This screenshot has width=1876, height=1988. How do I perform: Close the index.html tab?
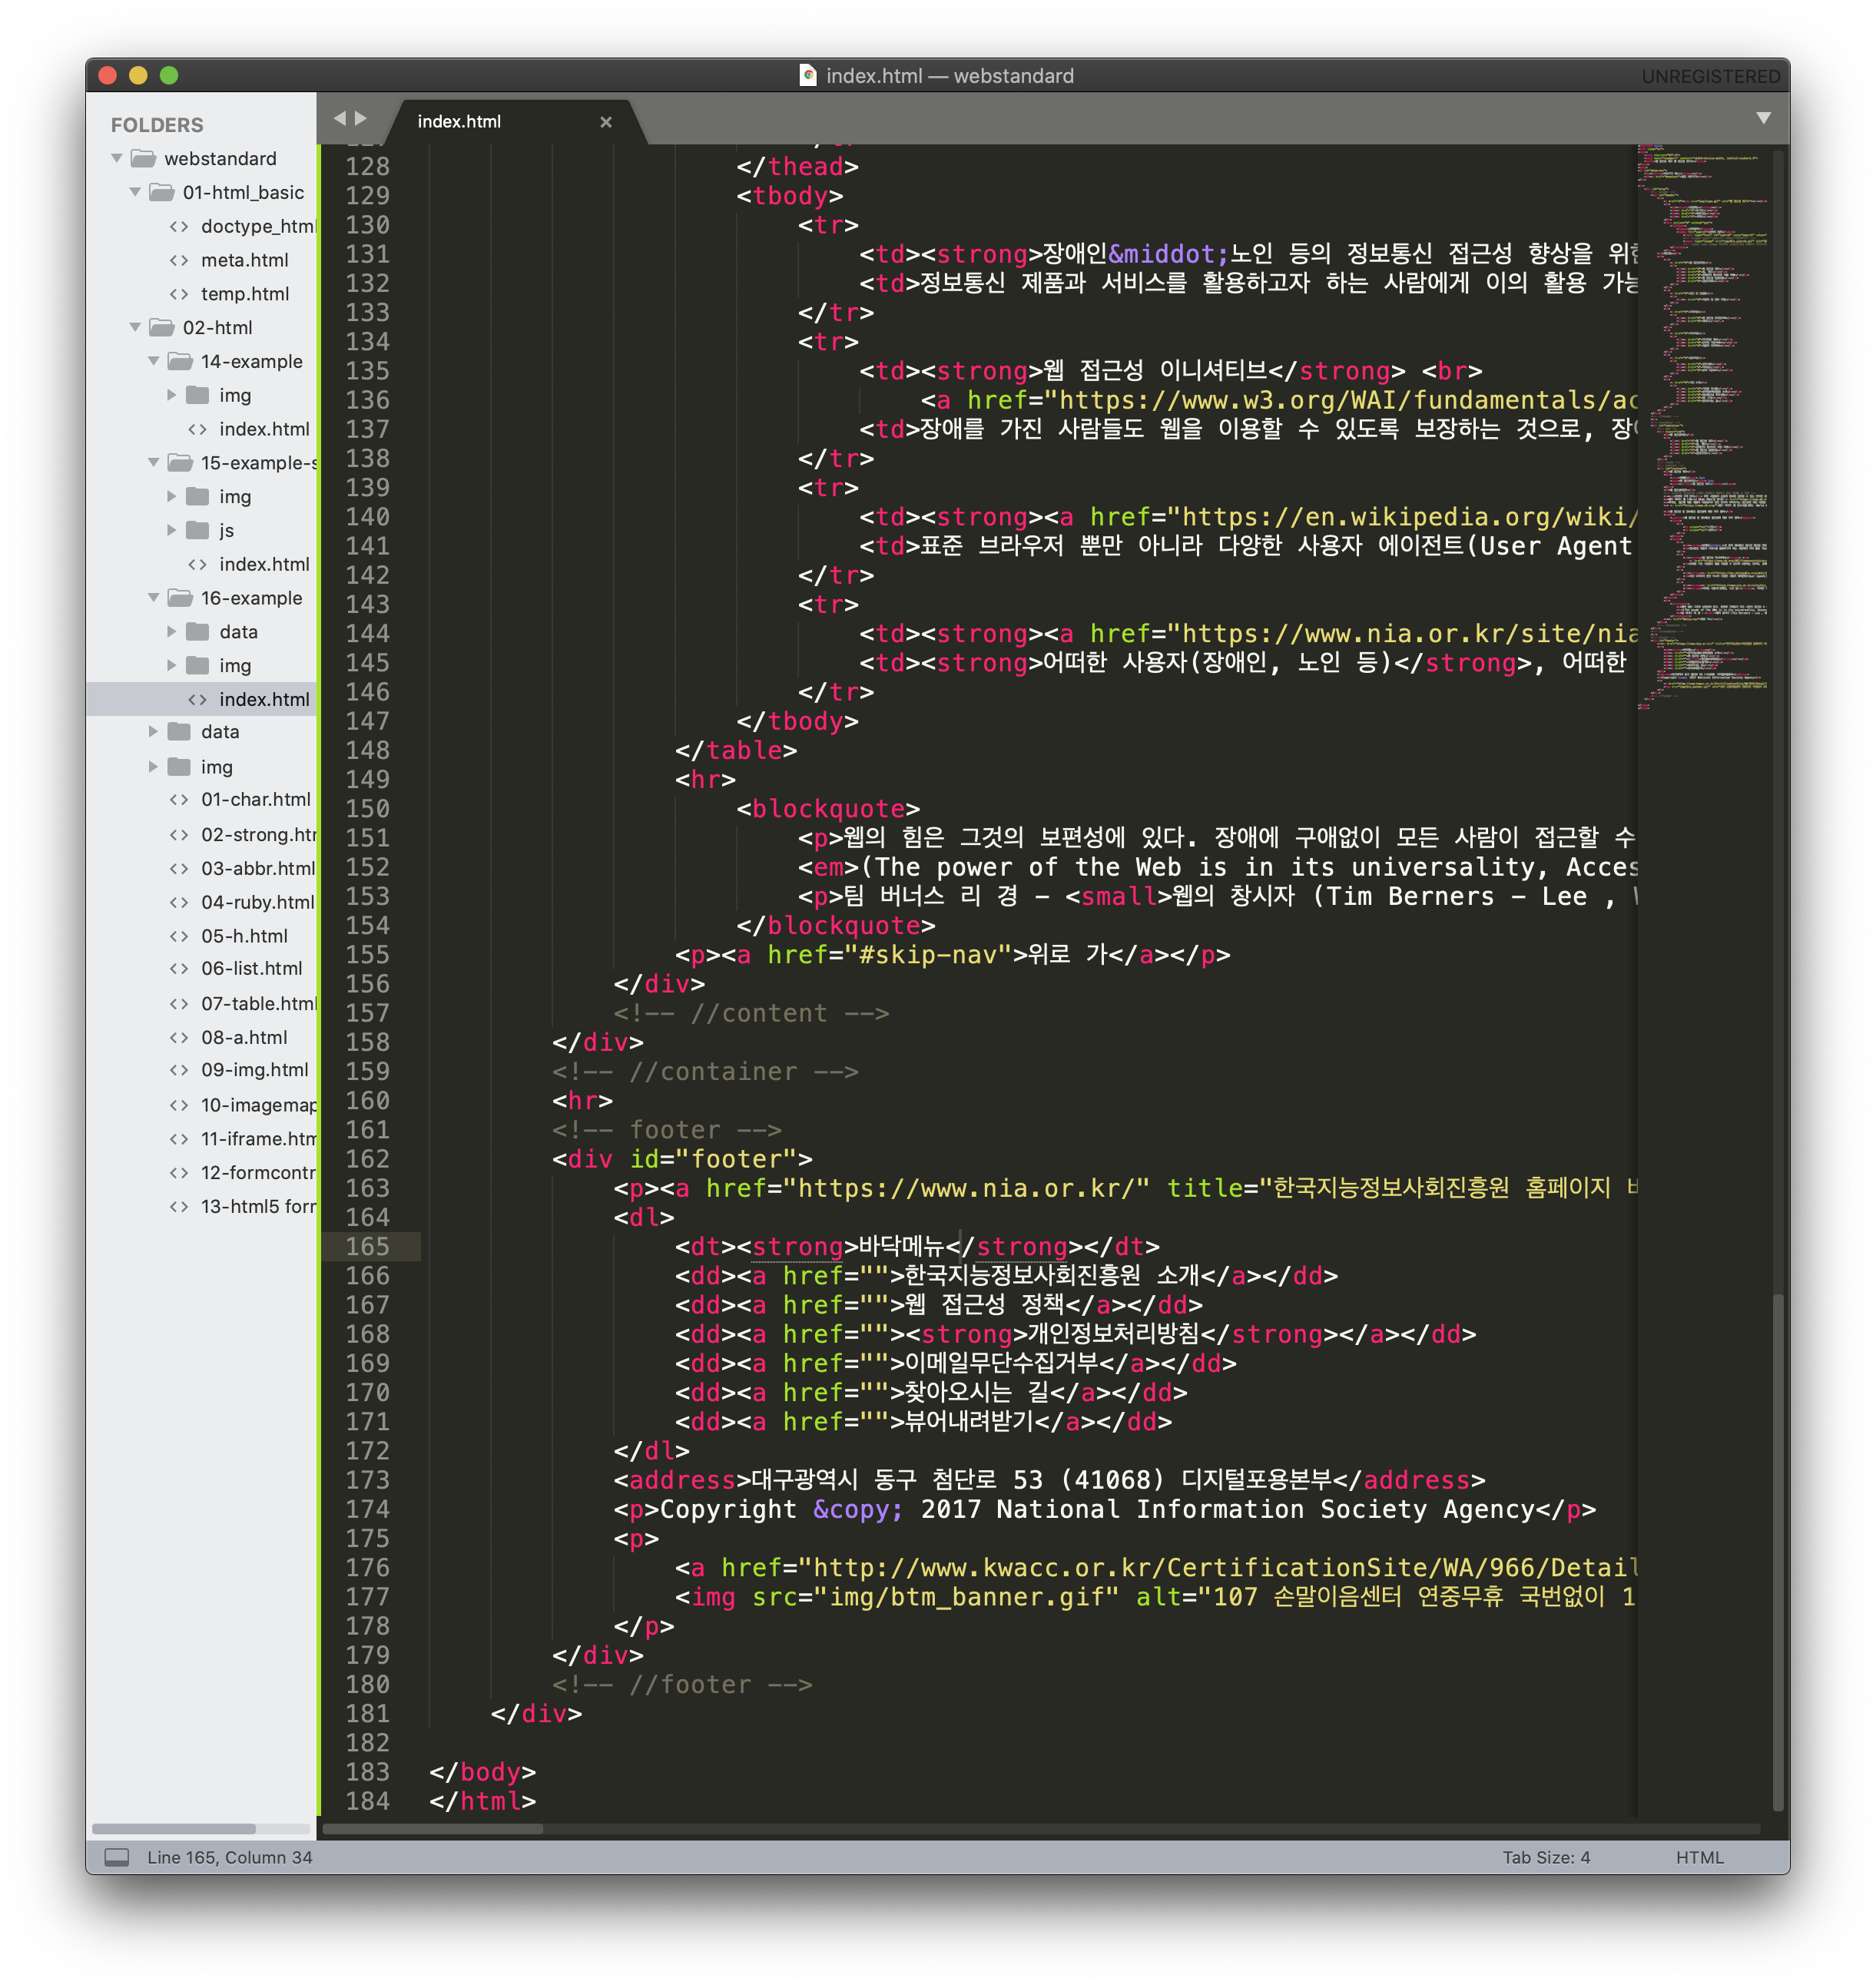click(605, 122)
